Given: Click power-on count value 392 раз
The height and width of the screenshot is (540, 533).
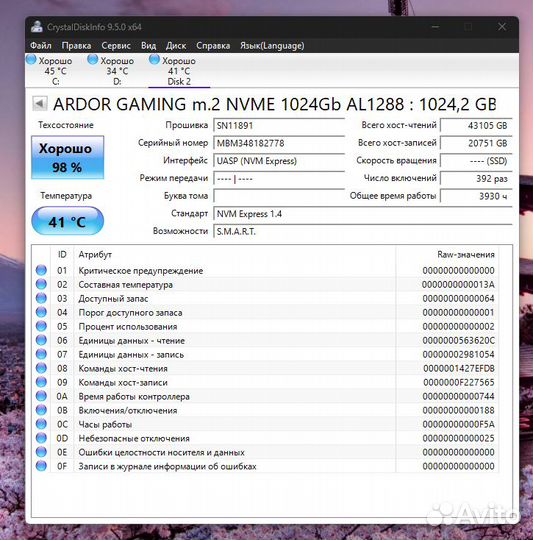Looking at the screenshot, I should tap(476, 178).
